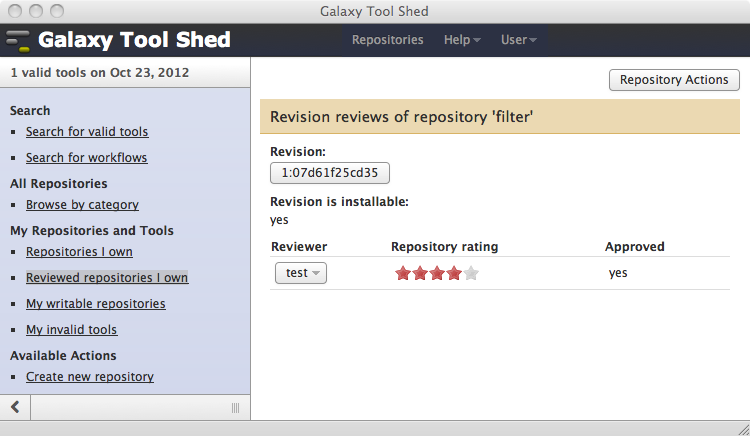Open Repositories I own link
Viewport: 750px width, 436px height.
pyautogui.click(x=79, y=251)
